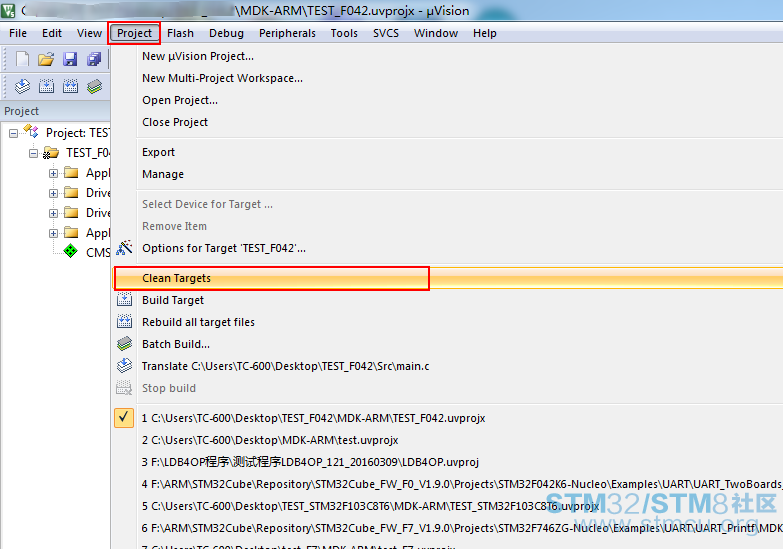
Task: Open the SVCS menu
Action: 386,33
